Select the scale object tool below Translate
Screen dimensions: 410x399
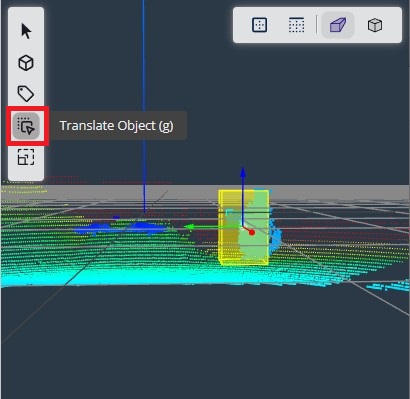click(x=26, y=157)
